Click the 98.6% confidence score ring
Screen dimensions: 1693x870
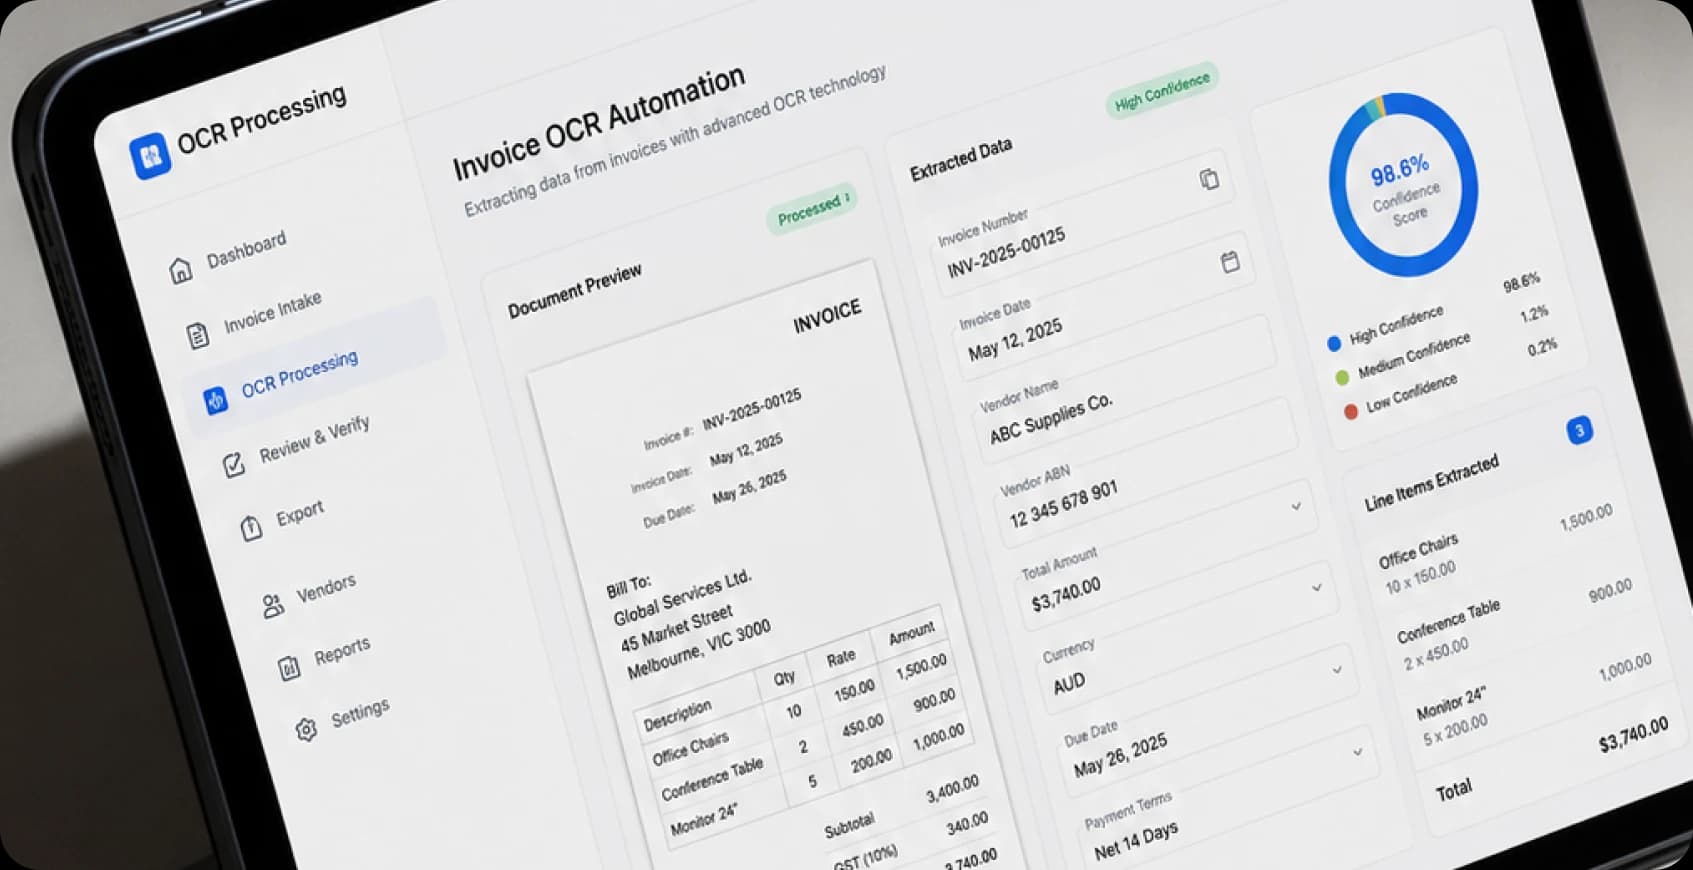[x=1403, y=185]
